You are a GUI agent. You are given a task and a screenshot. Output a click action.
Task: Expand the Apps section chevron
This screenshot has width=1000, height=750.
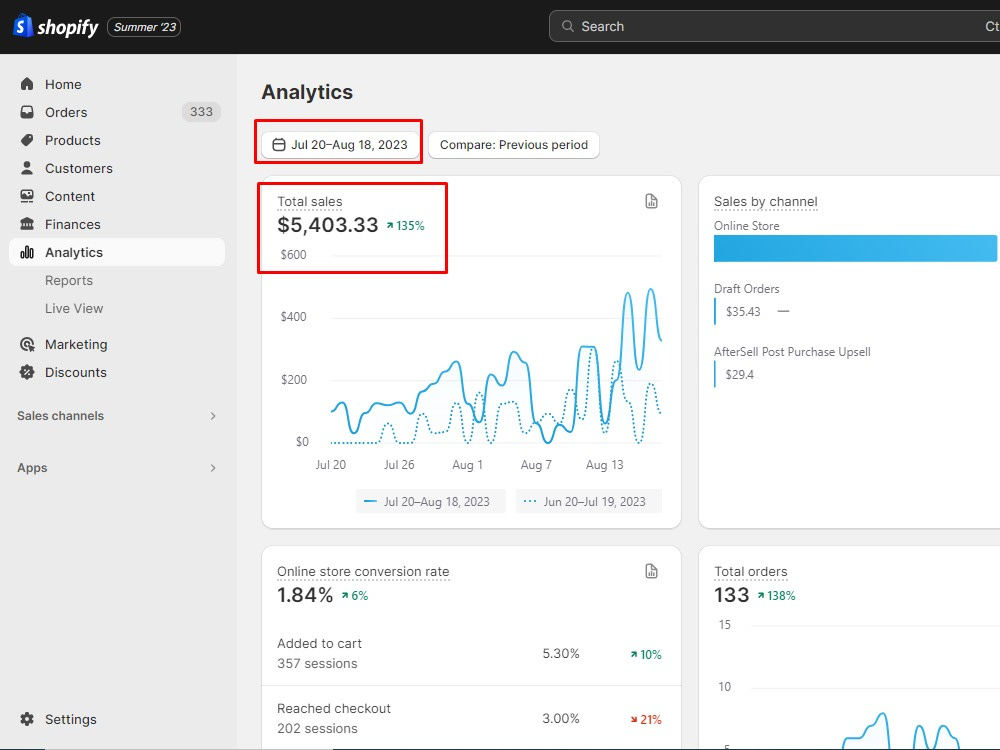coord(213,468)
